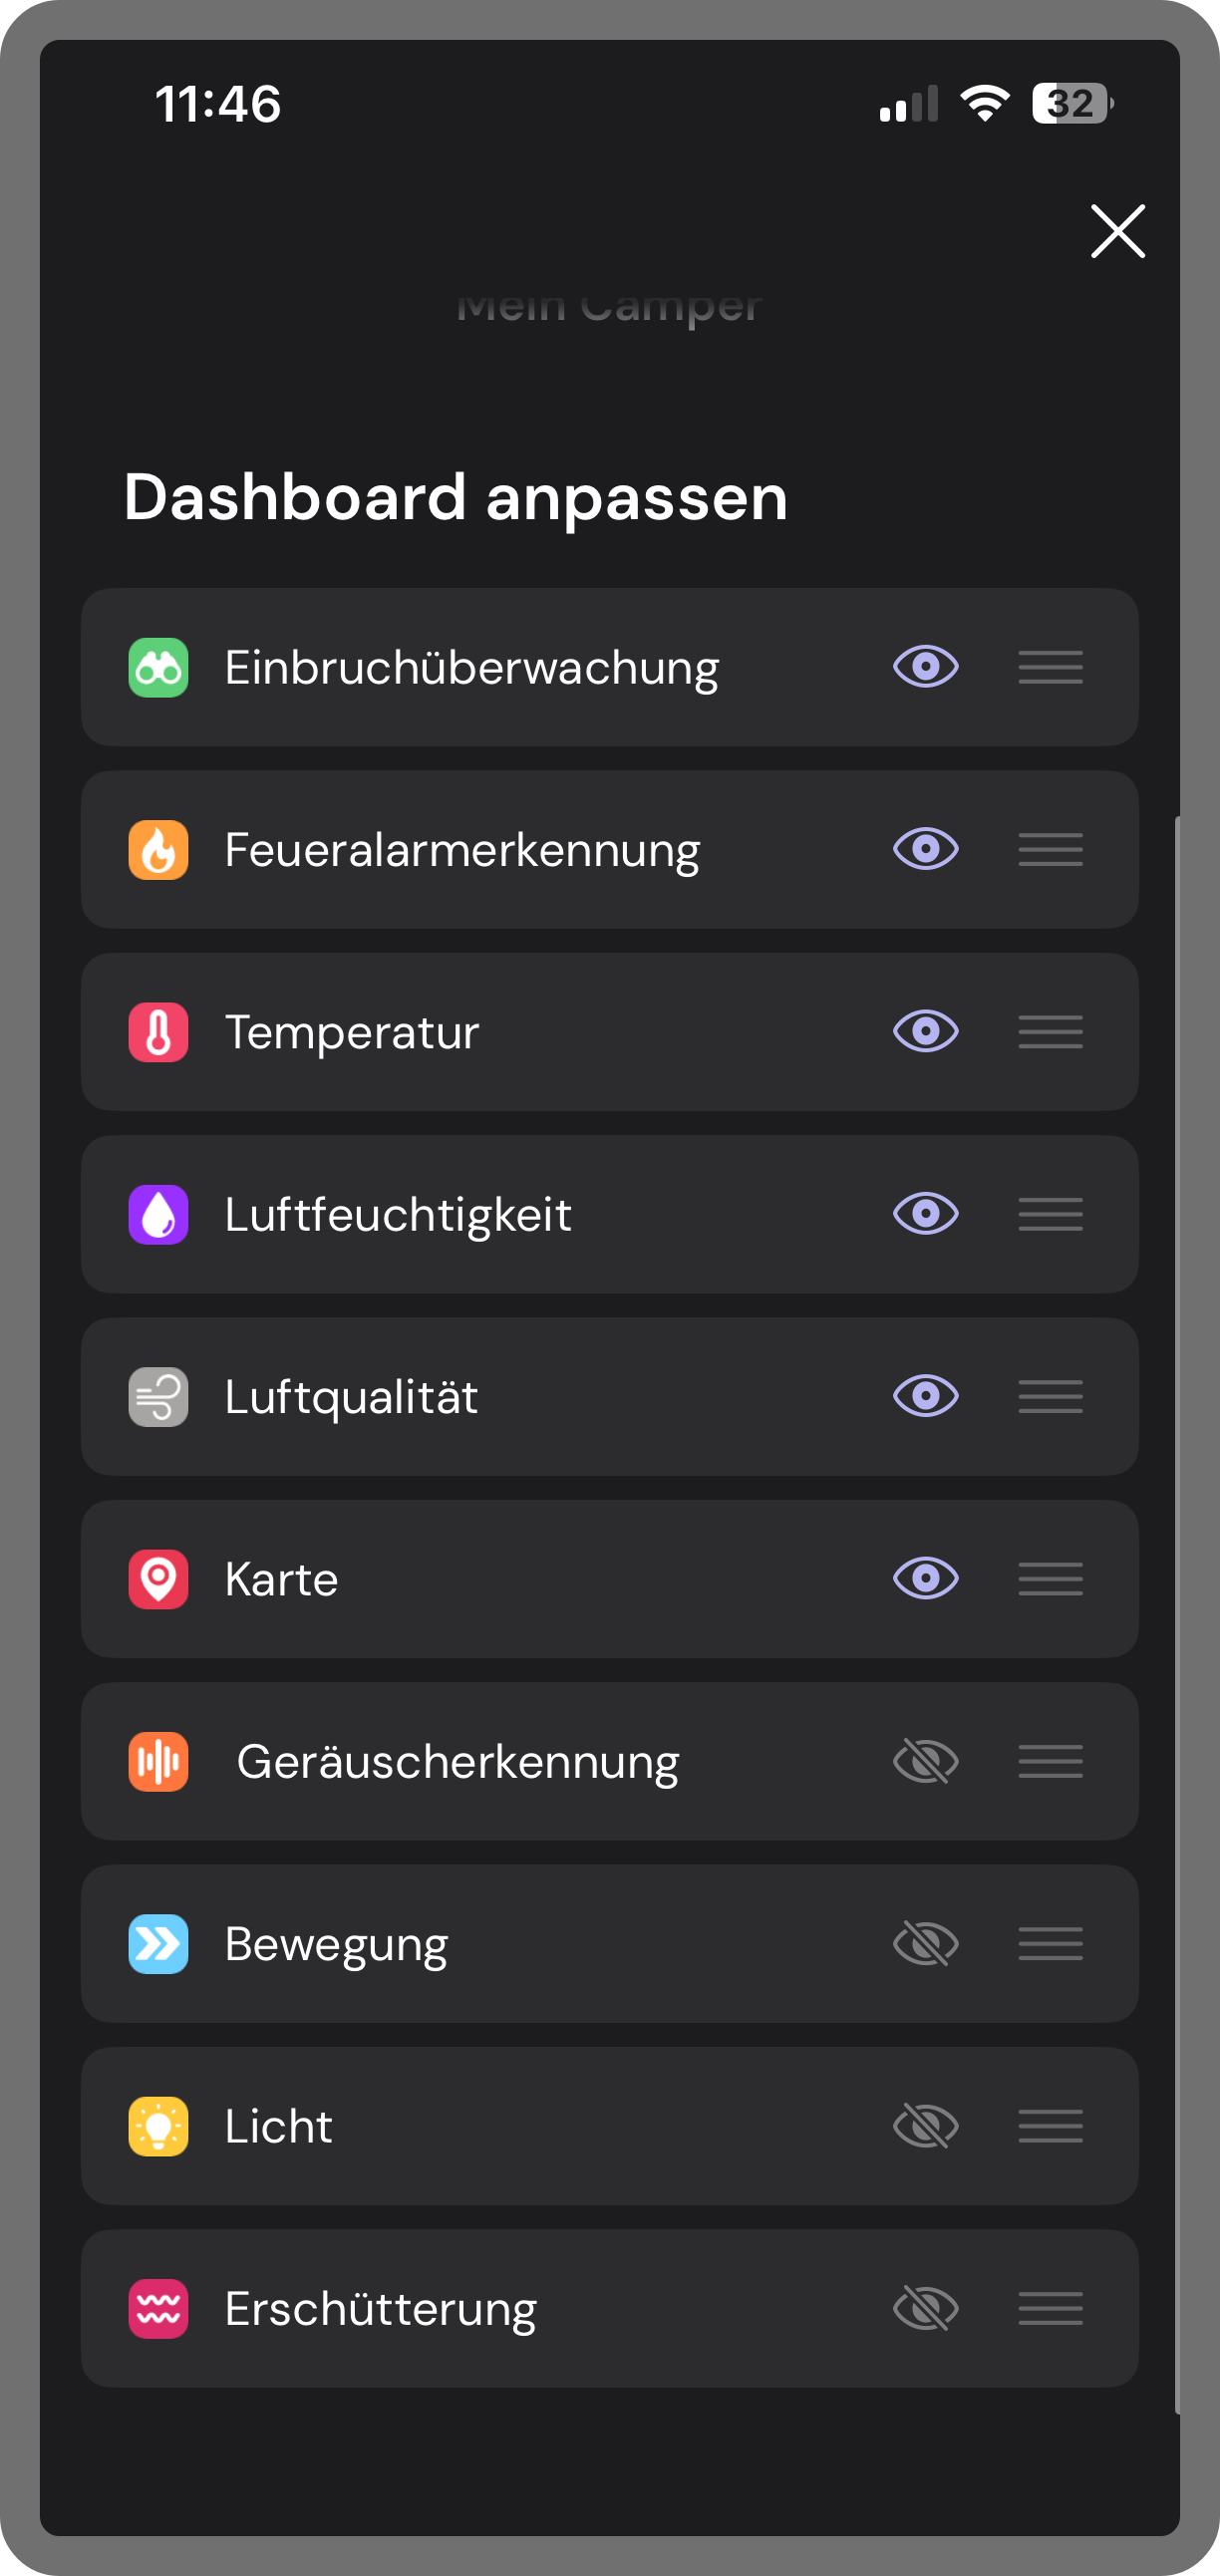This screenshot has width=1220, height=2576.
Task: Click the Bewegung row drag handle
Action: [x=1050, y=1944]
